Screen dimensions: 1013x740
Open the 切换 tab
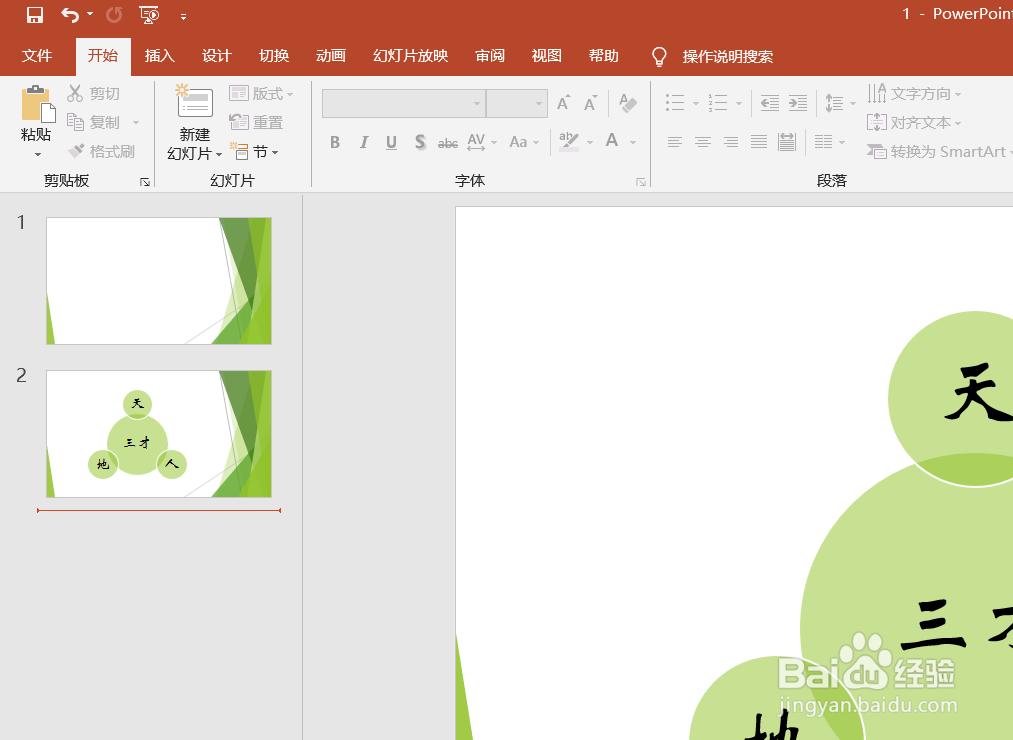(274, 56)
